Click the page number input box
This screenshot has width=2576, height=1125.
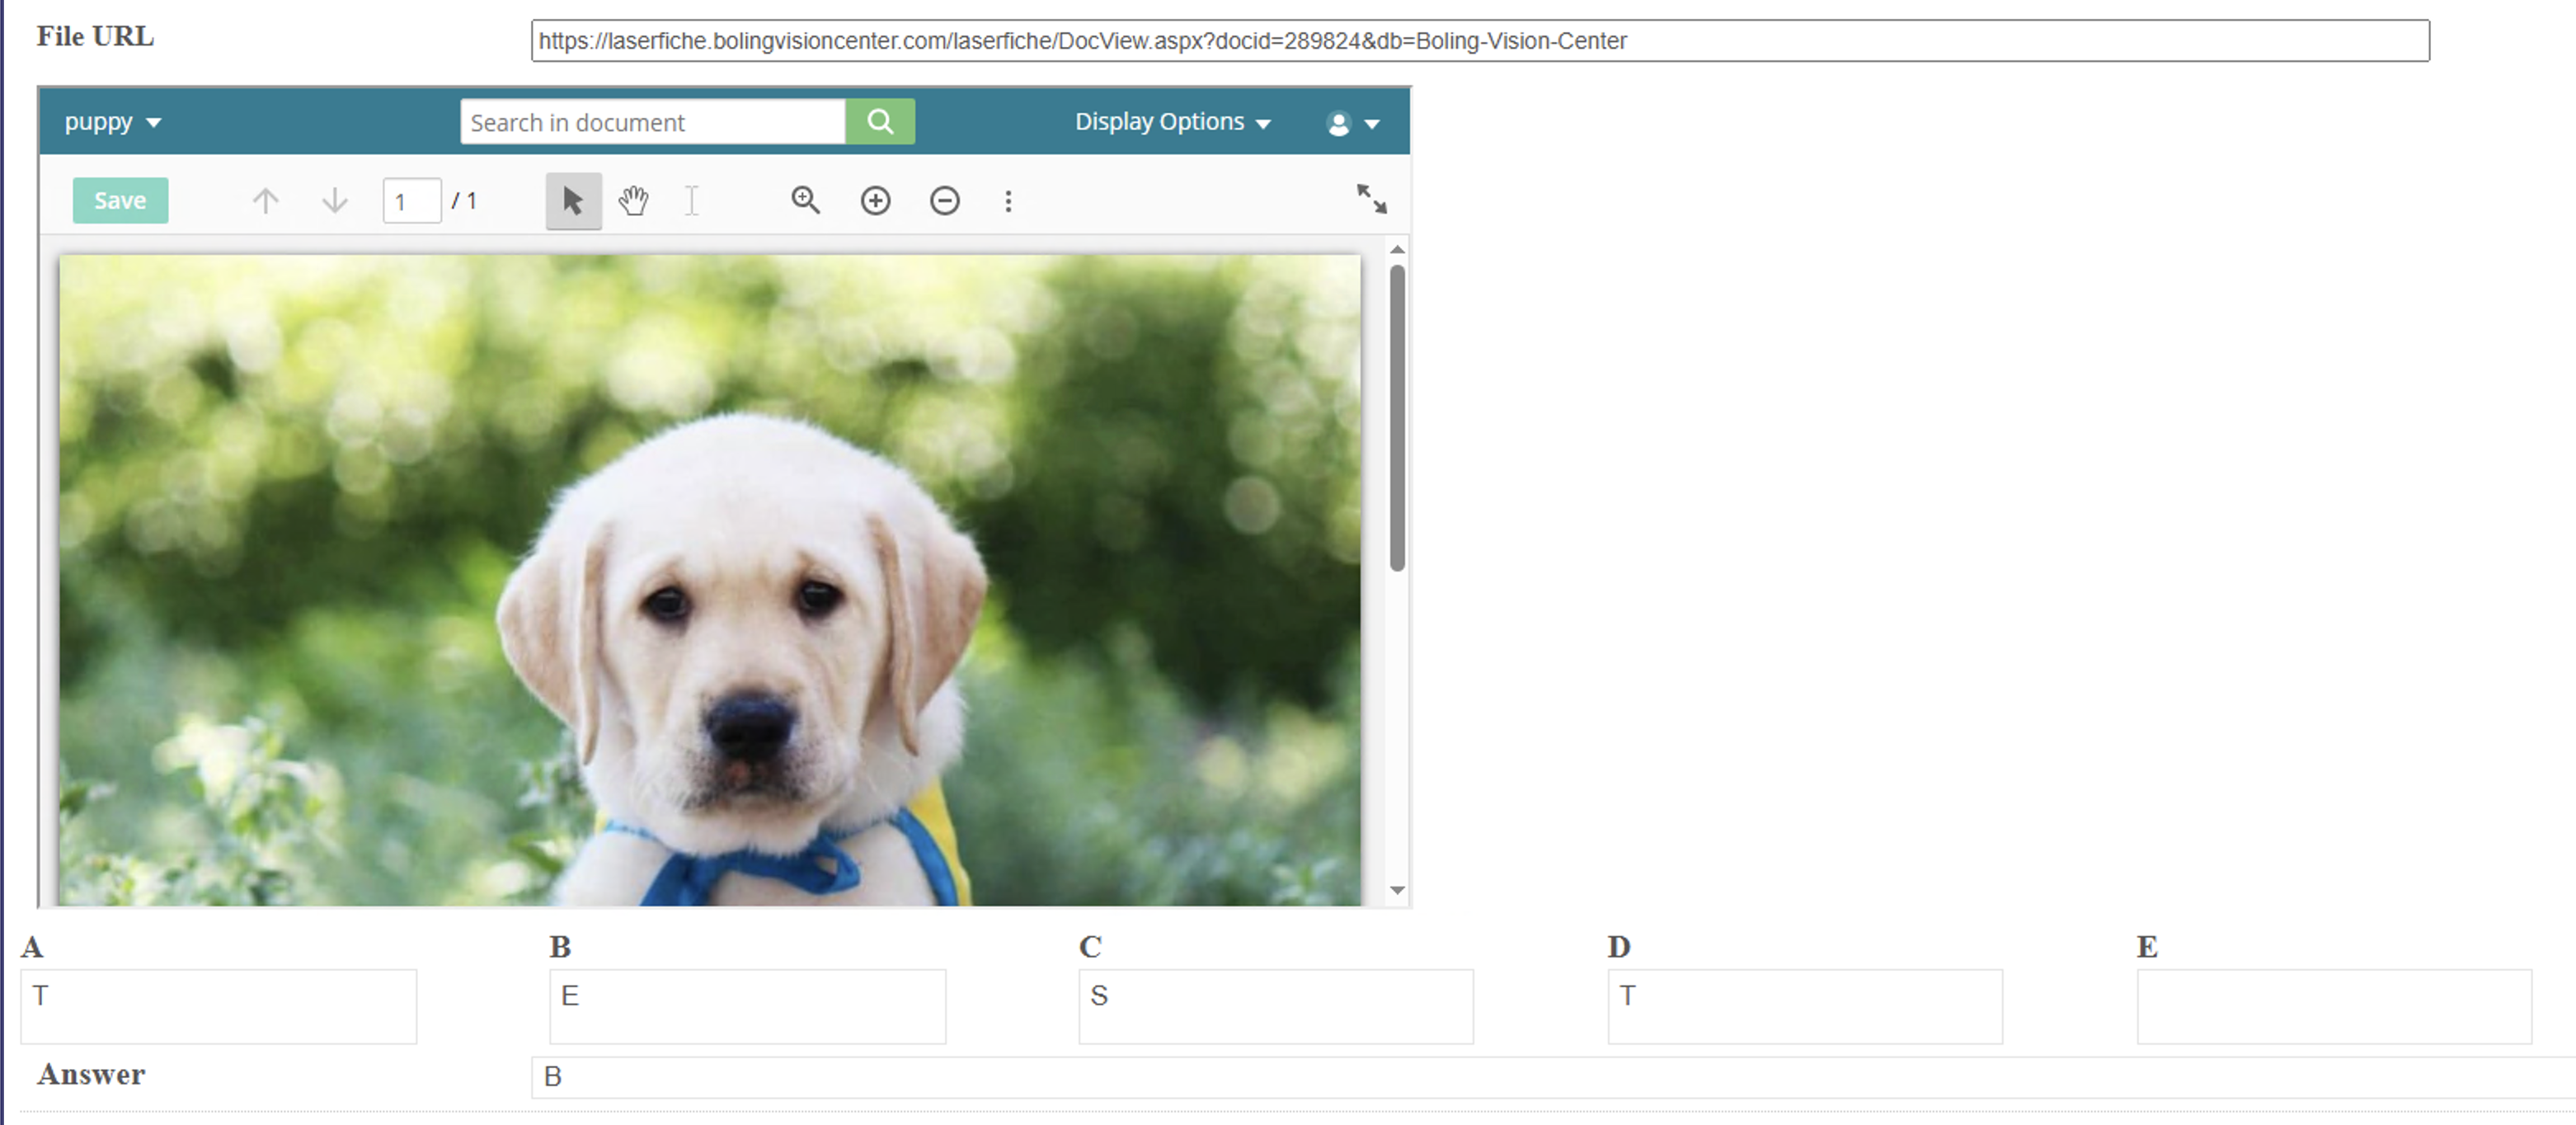coord(411,201)
